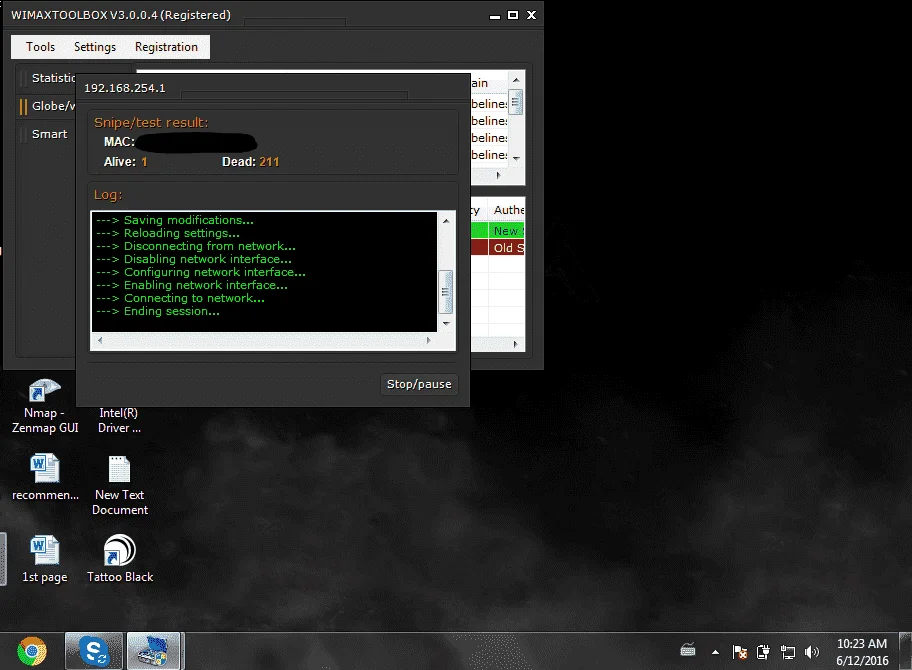Open Nmap - Zenmap GUI desktop shortcut
The height and width of the screenshot is (670, 912).
[45, 406]
